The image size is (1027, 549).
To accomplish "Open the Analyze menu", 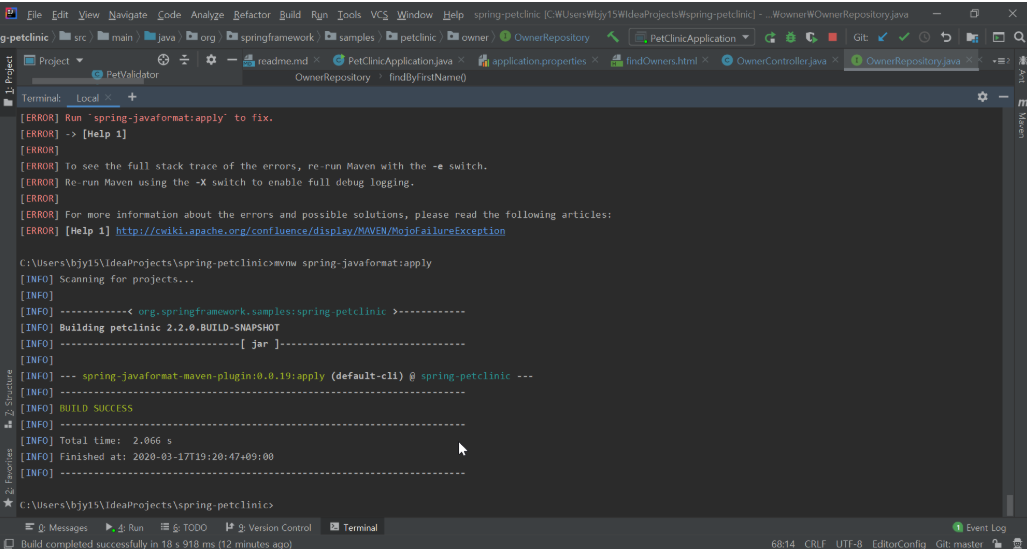I will [x=207, y=14].
